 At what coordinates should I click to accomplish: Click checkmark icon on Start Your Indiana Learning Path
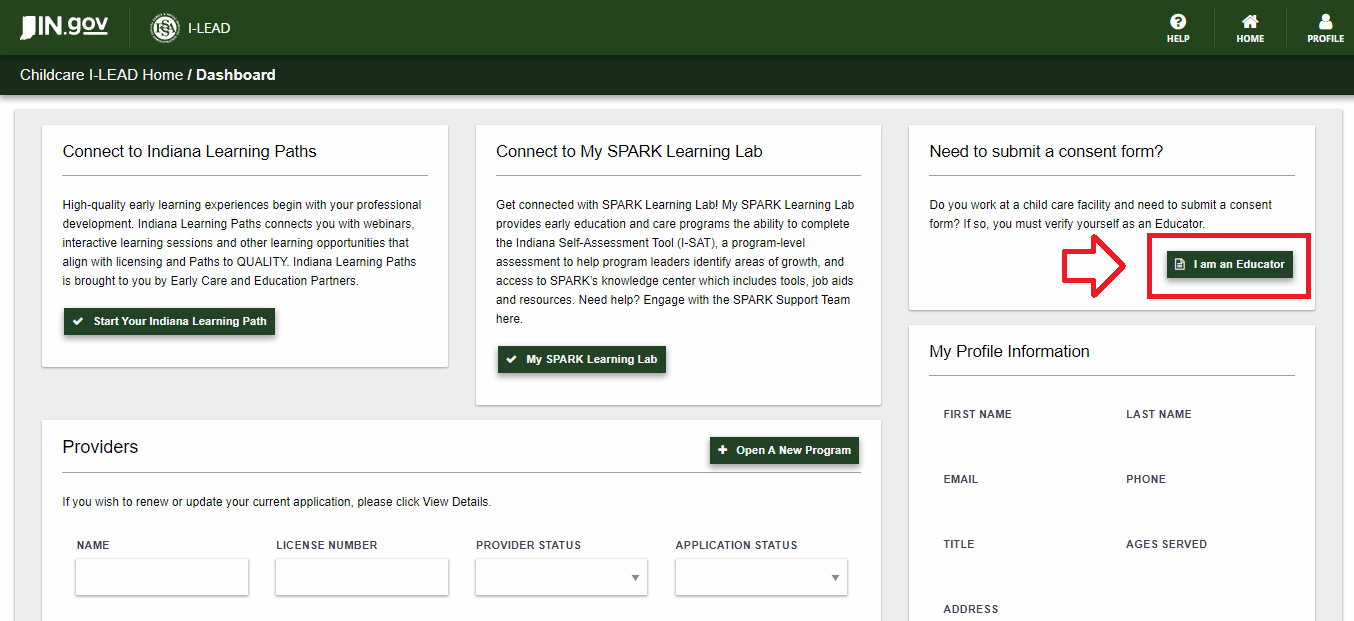[x=78, y=322]
